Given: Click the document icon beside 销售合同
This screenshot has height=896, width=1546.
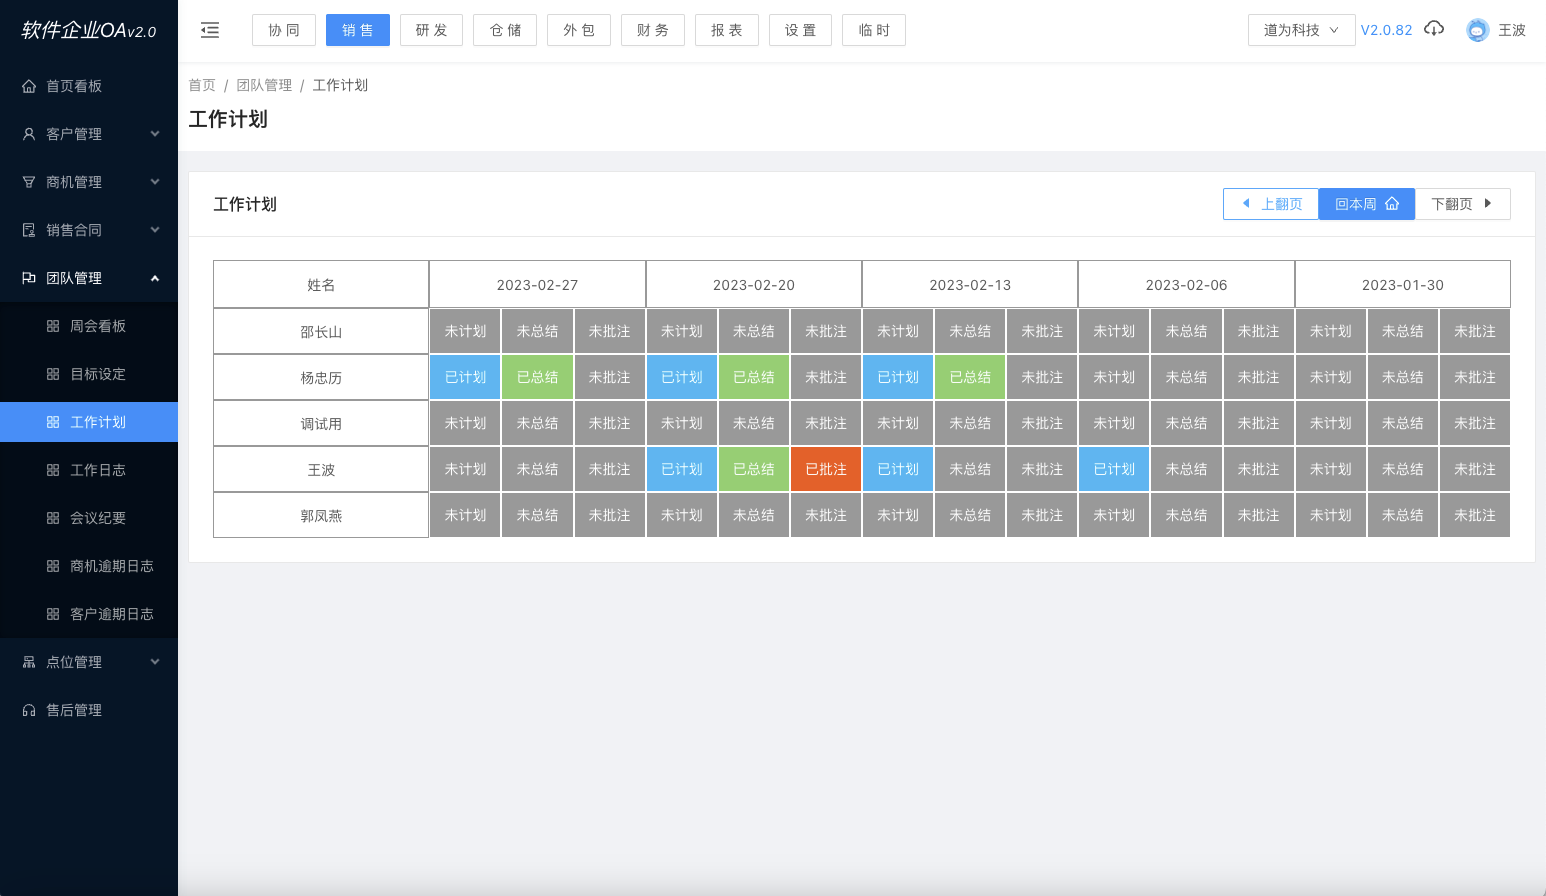Looking at the screenshot, I should coord(29,230).
